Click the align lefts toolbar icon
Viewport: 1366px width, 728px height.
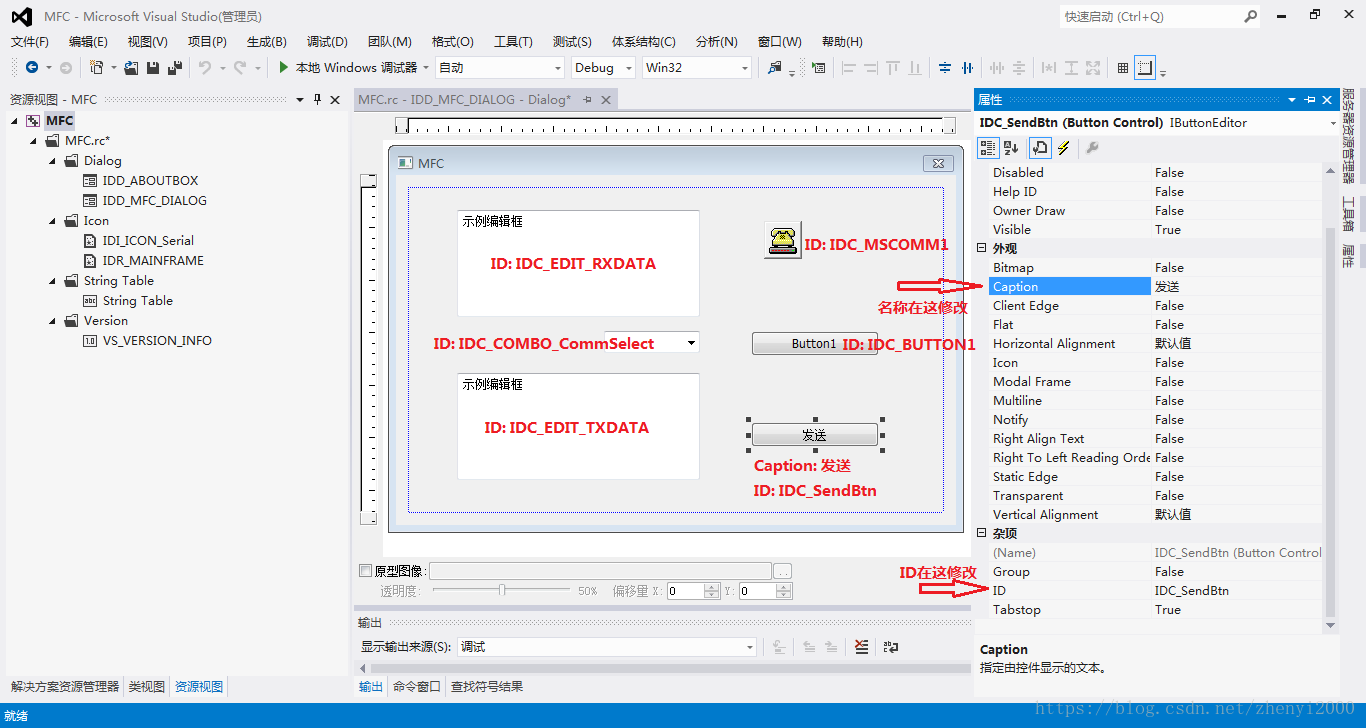click(x=849, y=67)
